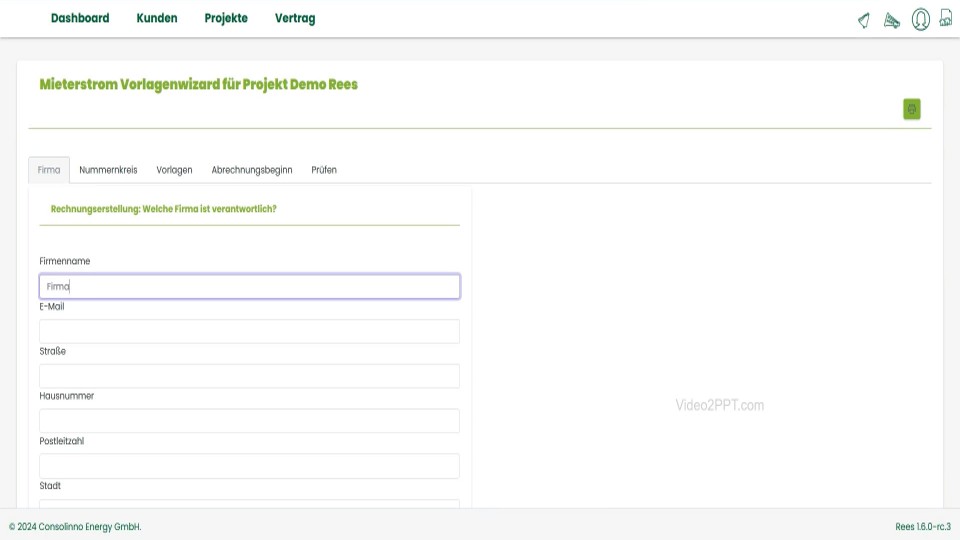Switch to the Abrechnungsbeginn tab
Screen dimensions: 960x540
[252, 170]
